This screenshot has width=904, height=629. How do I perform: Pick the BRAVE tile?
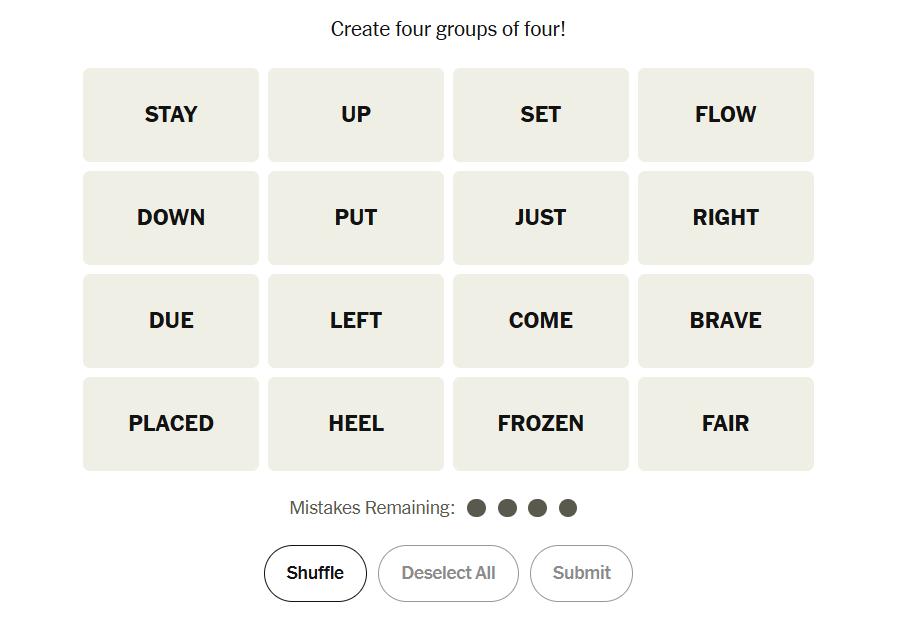click(x=726, y=321)
